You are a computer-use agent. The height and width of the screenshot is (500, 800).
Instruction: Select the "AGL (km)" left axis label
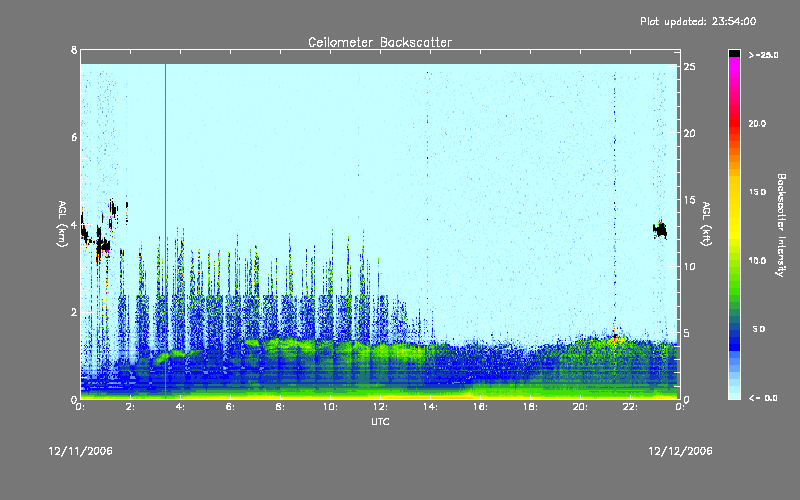click(x=62, y=224)
